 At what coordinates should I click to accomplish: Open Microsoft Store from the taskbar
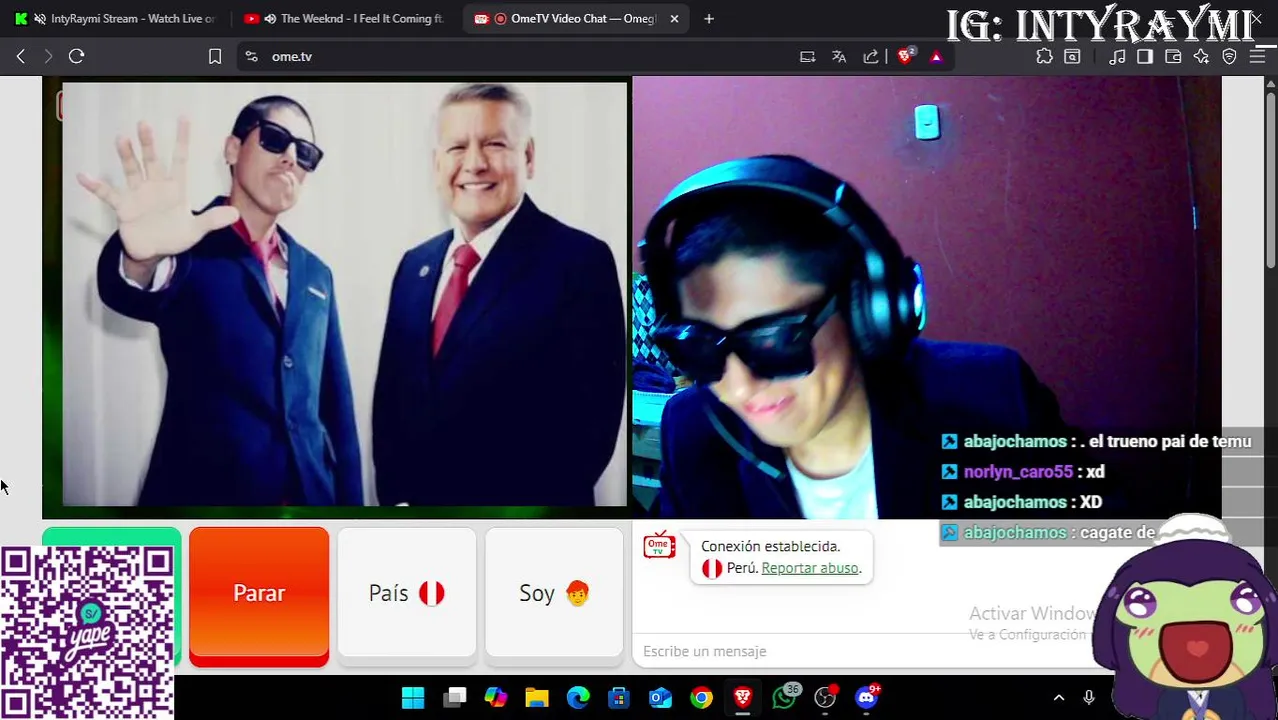tap(619, 698)
